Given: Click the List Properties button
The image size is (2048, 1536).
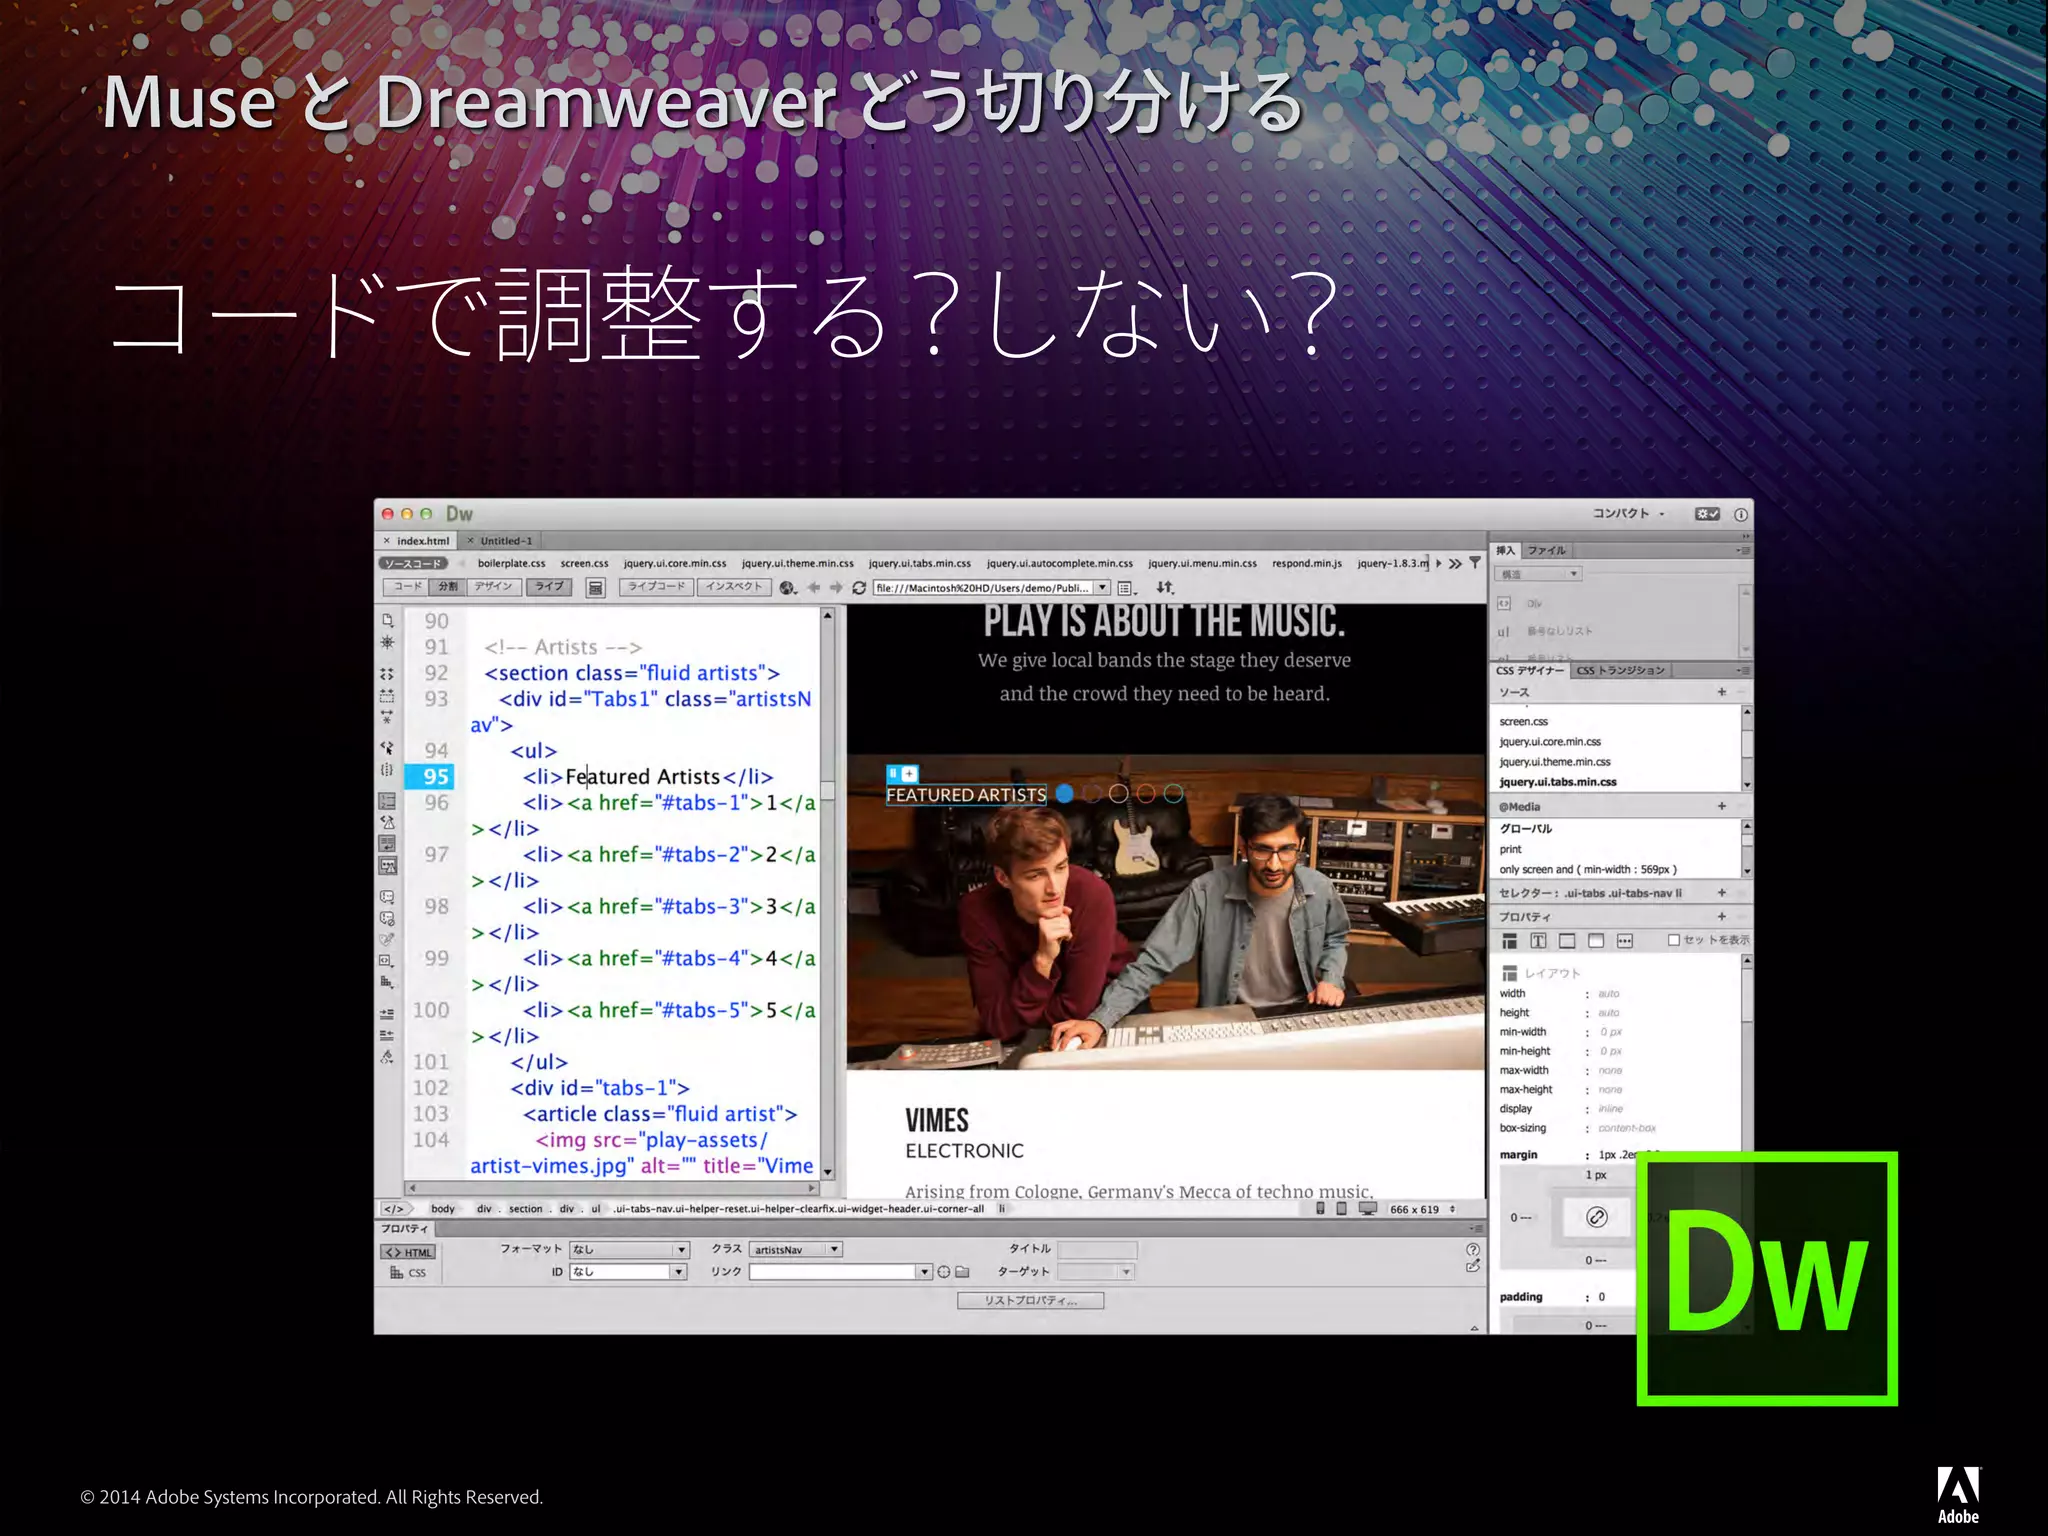Looking at the screenshot, I should (1031, 1301).
